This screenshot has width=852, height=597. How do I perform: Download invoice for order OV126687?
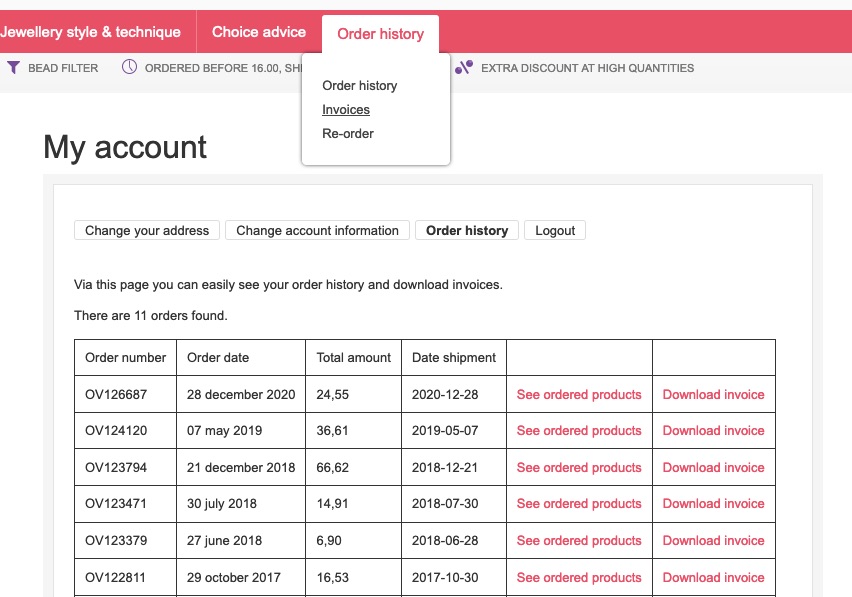click(x=713, y=395)
